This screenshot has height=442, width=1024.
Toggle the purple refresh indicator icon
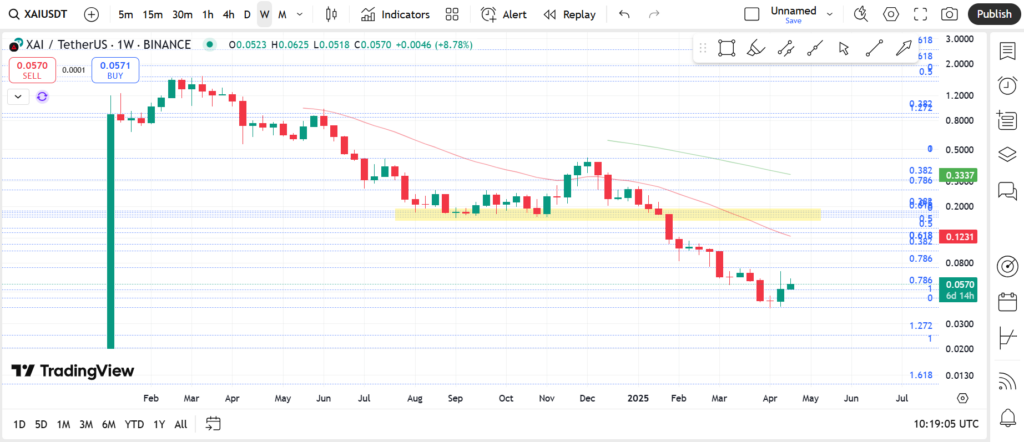click(42, 96)
